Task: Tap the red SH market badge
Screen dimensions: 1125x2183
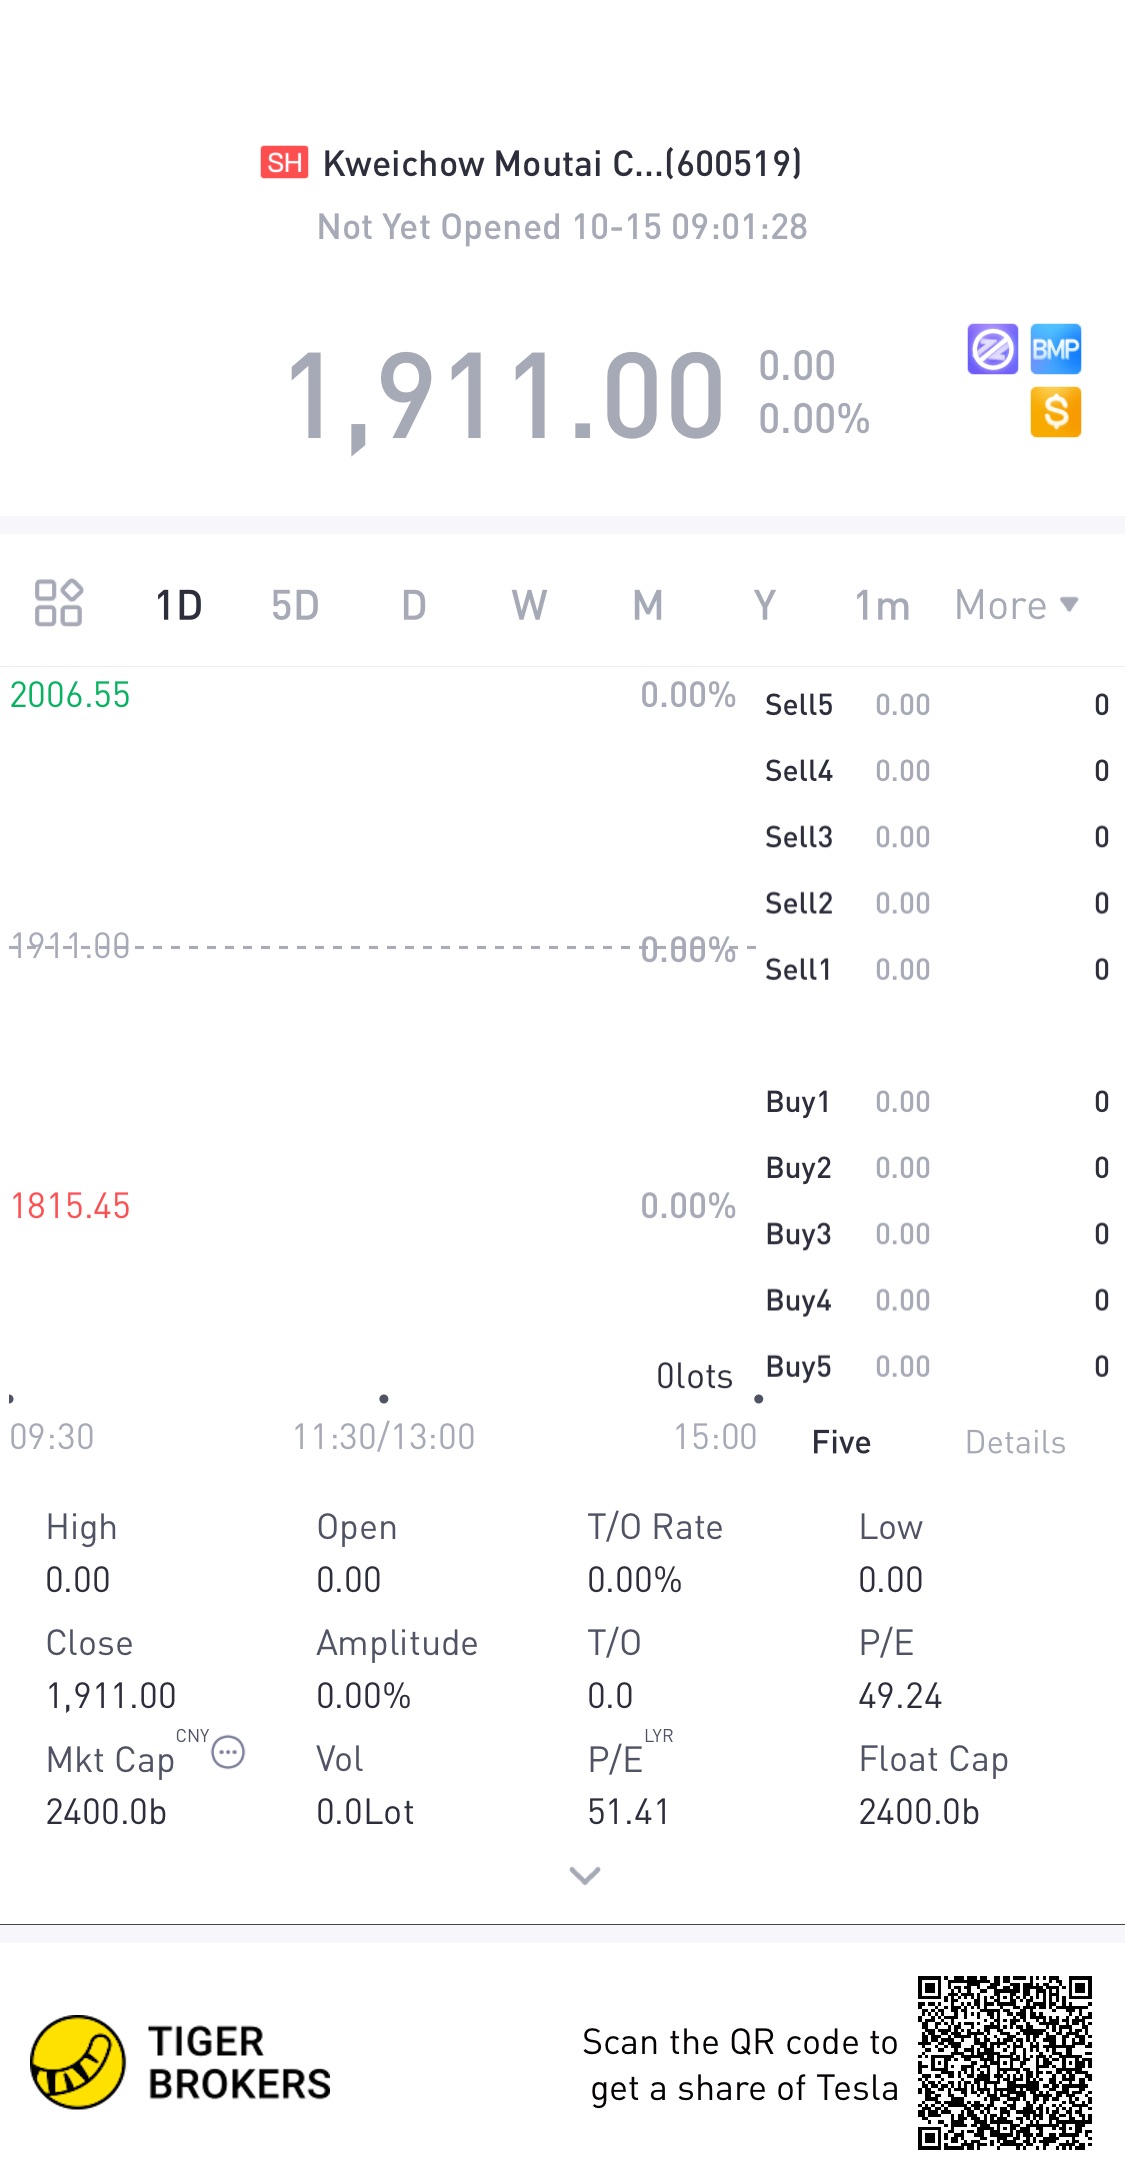Action: pyautogui.click(x=285, y=162)
